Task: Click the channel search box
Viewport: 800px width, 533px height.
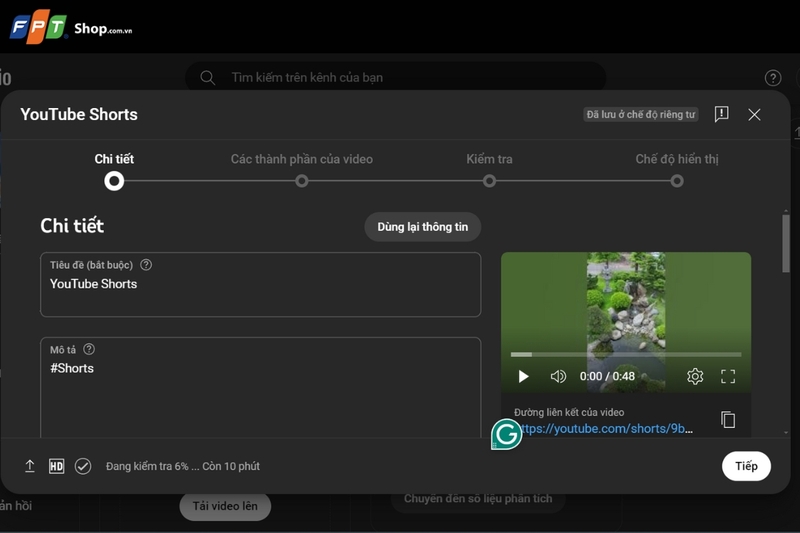Action: coord(395,78)
